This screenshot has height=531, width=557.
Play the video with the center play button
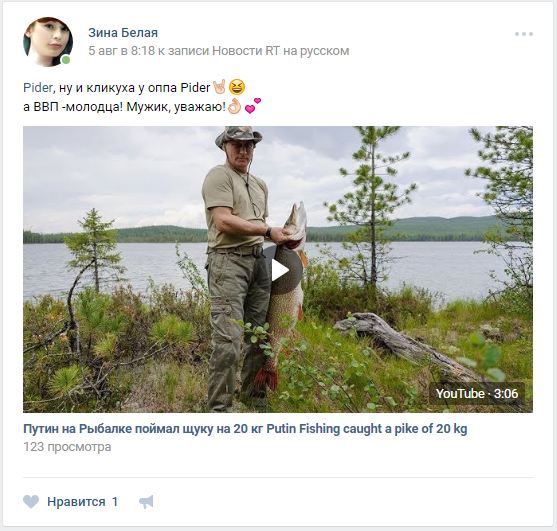tap(281, 270)
